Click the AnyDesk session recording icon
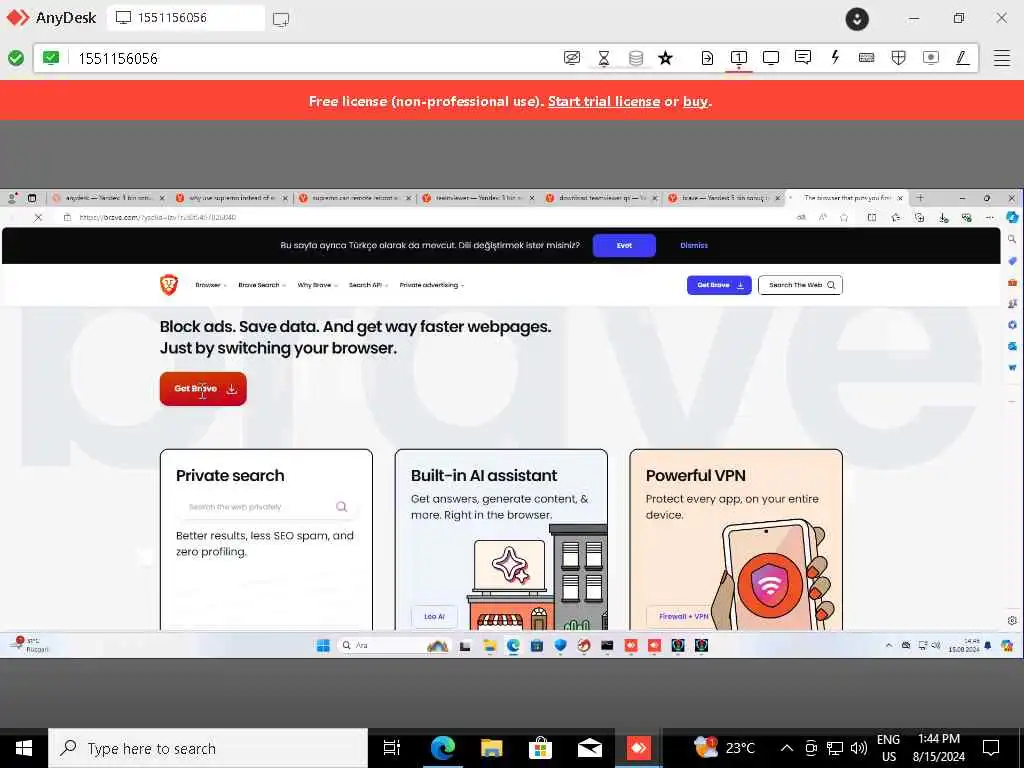The image size is (1024, 768). (x=931, y=58)
